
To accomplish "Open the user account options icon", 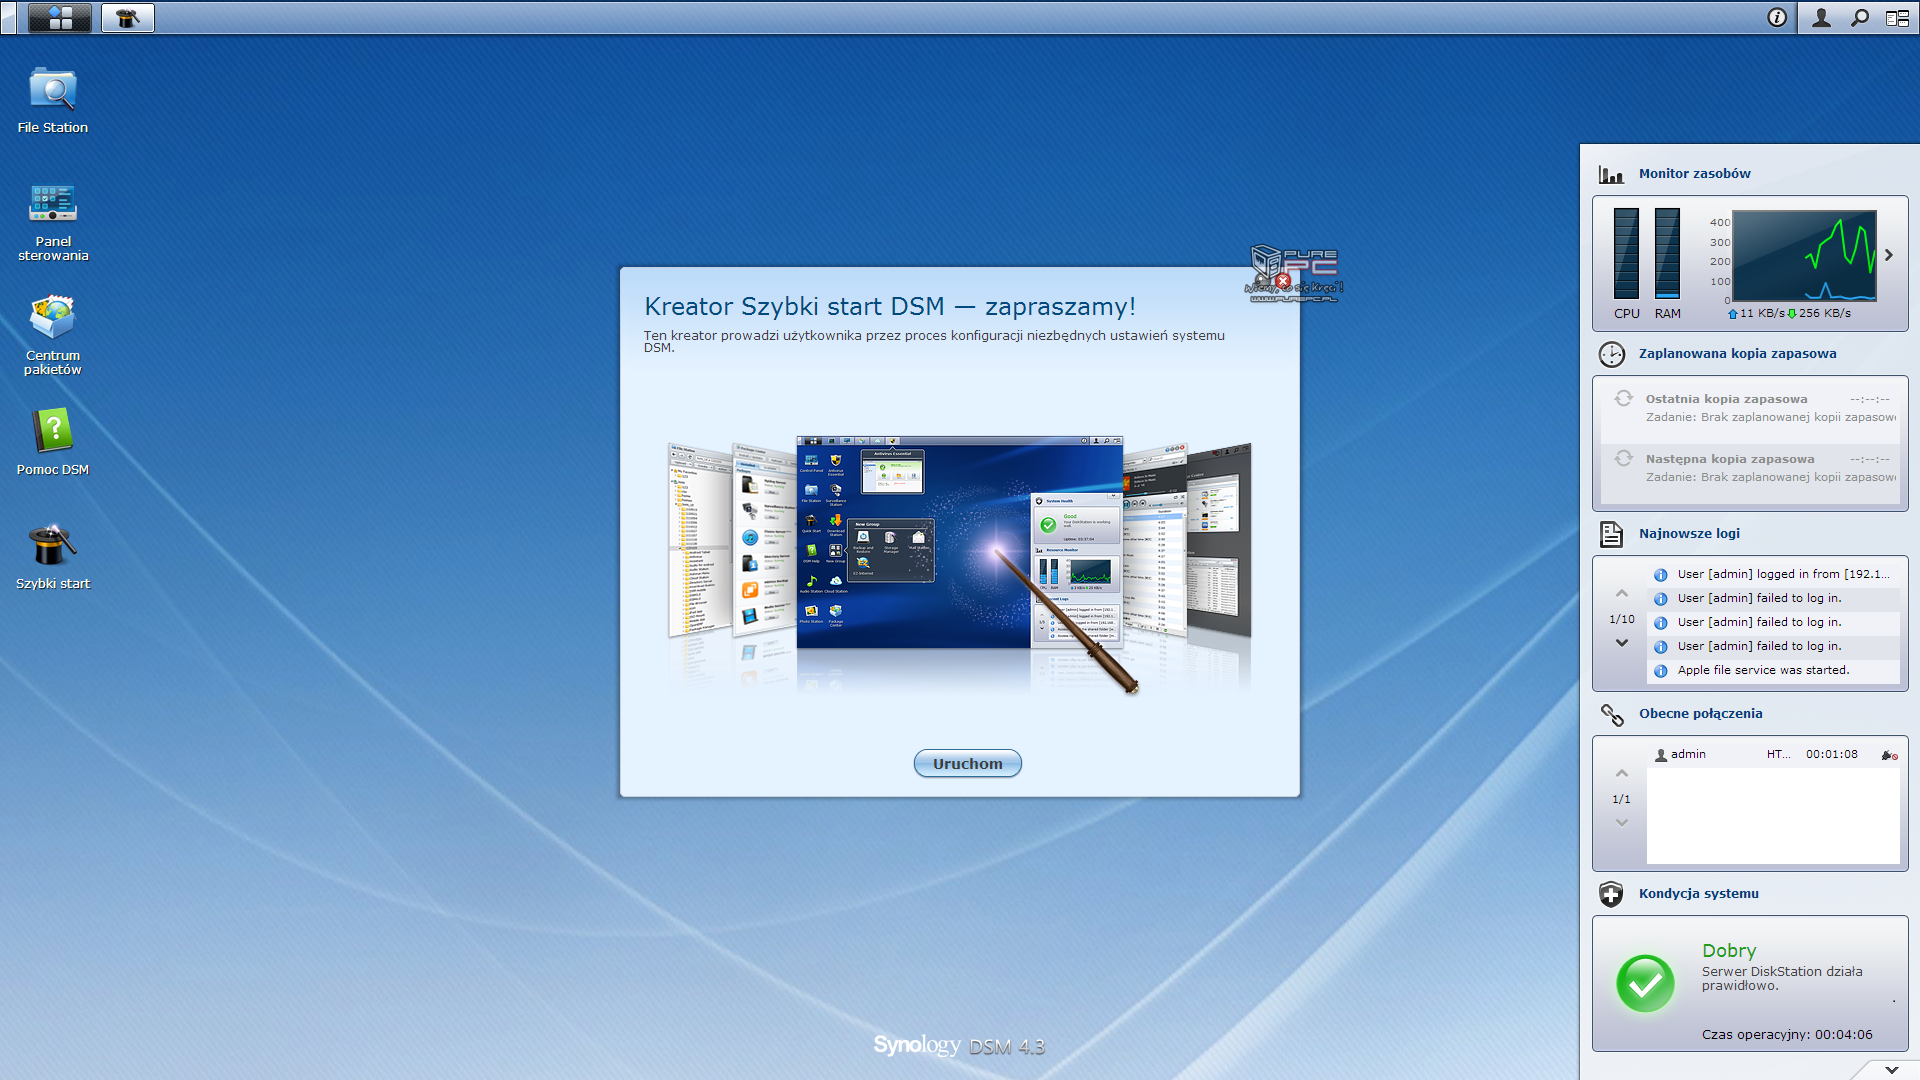I will (x=1821, y=17).
